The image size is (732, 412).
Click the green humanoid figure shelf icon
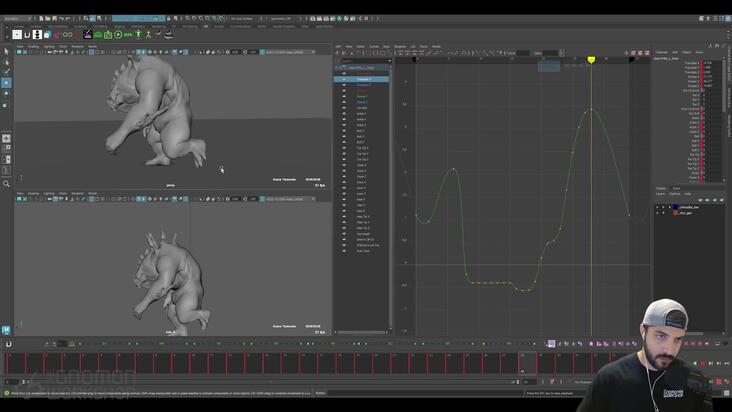(138, 35)
